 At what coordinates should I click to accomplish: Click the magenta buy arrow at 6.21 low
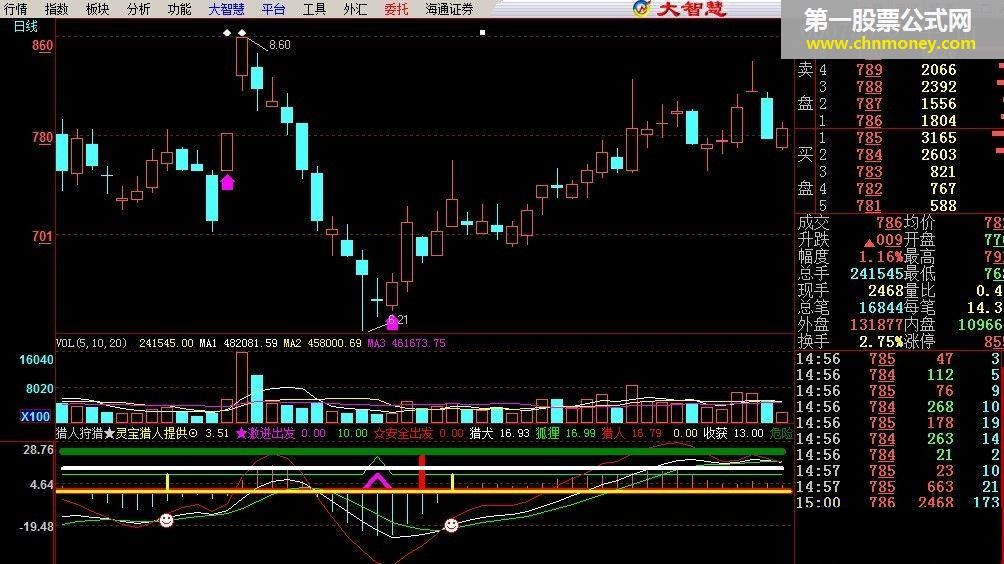click(392, 323)
